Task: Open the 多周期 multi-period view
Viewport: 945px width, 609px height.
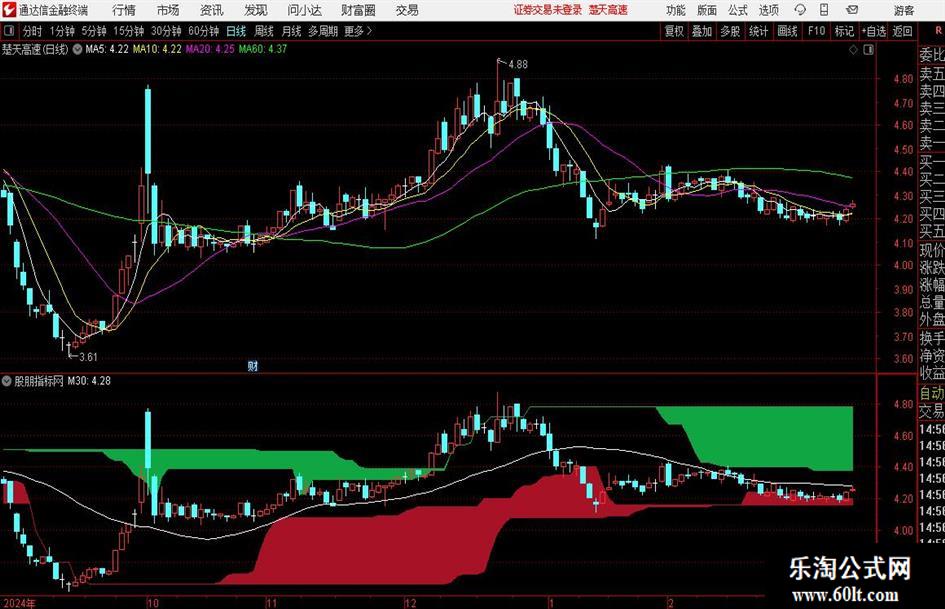Action: pyautogui.click(x=323, y=31)
